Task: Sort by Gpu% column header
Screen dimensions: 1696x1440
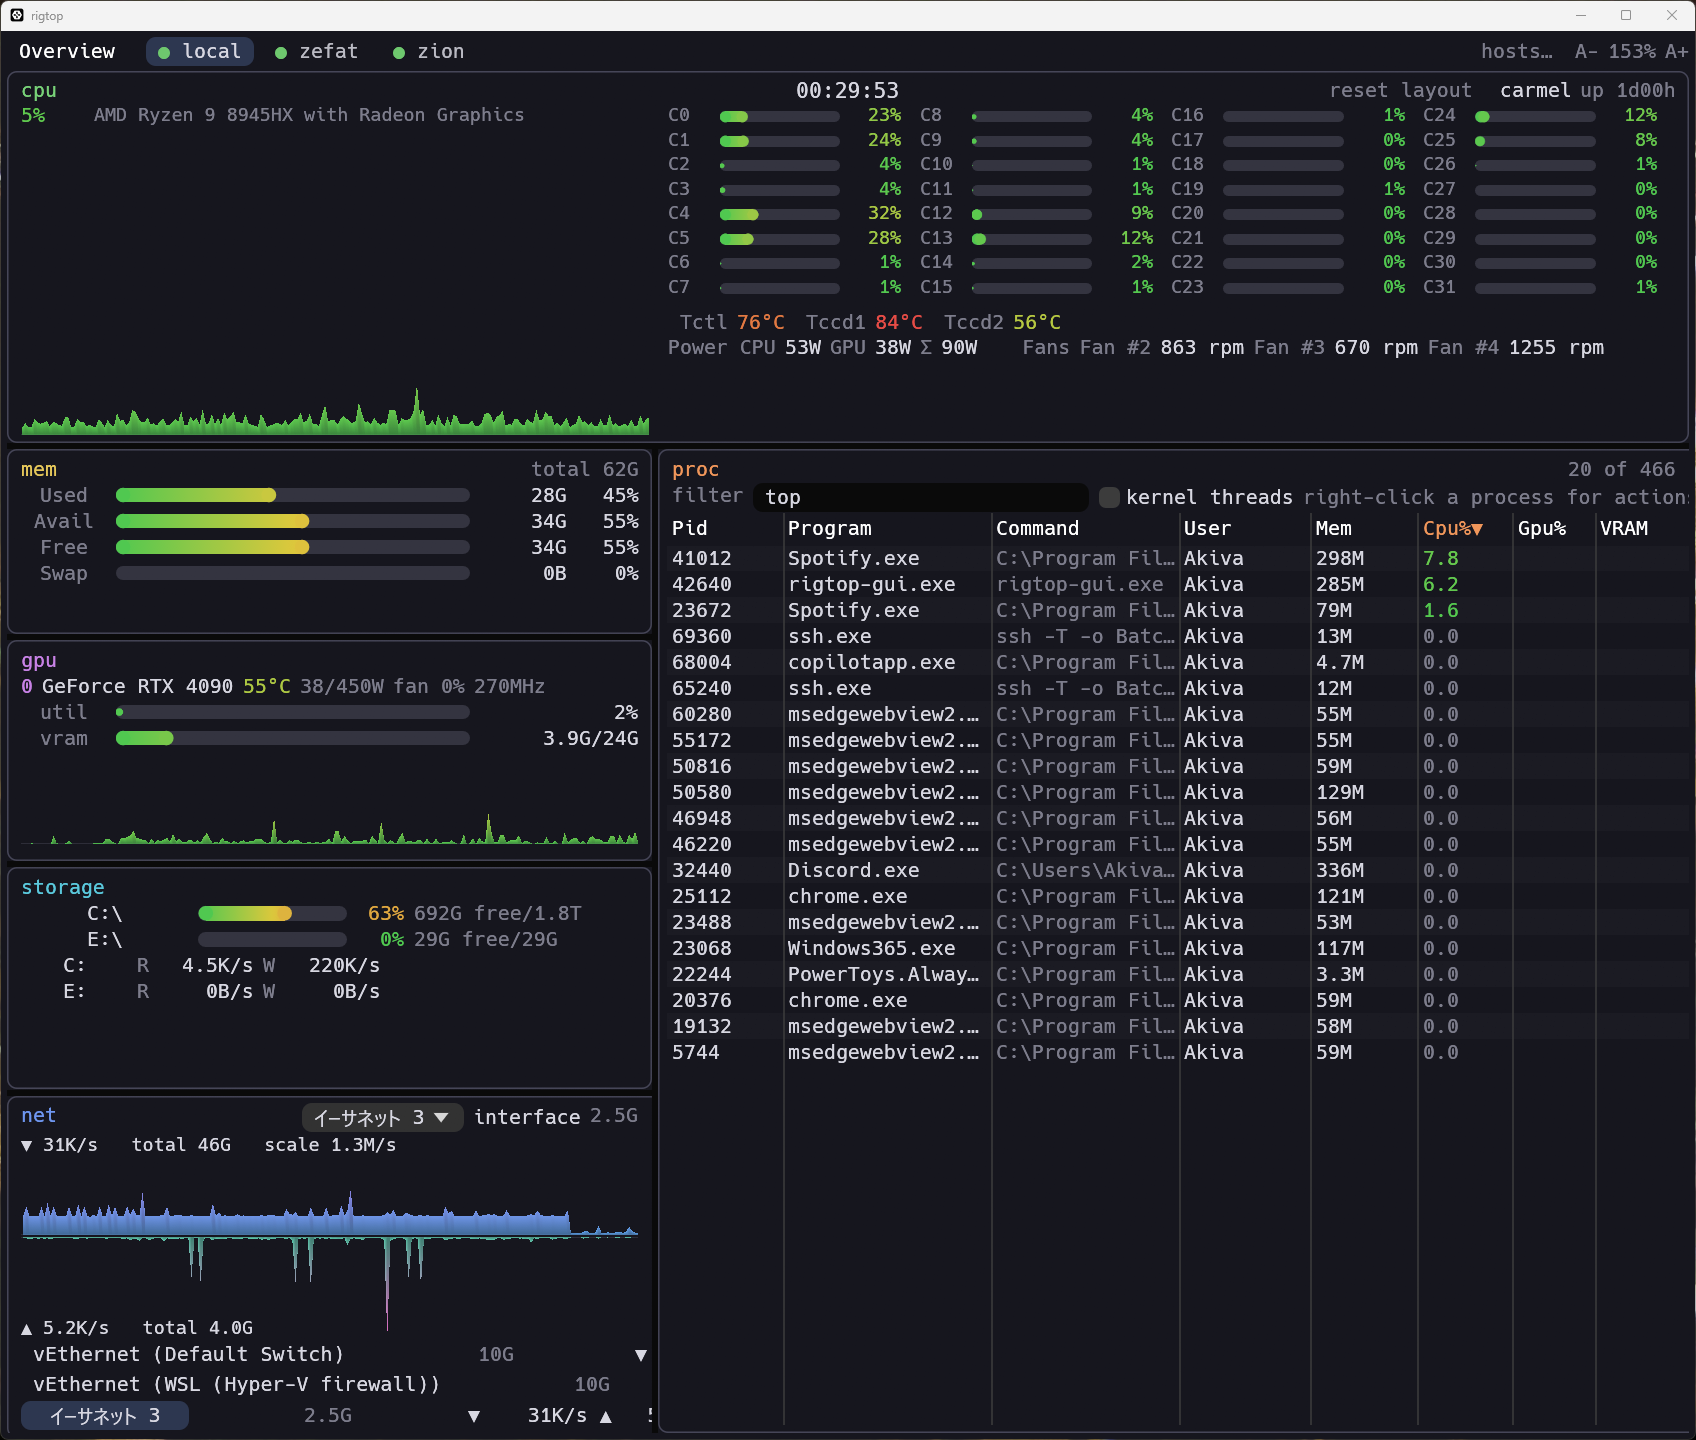Action: click(1542, 528)
